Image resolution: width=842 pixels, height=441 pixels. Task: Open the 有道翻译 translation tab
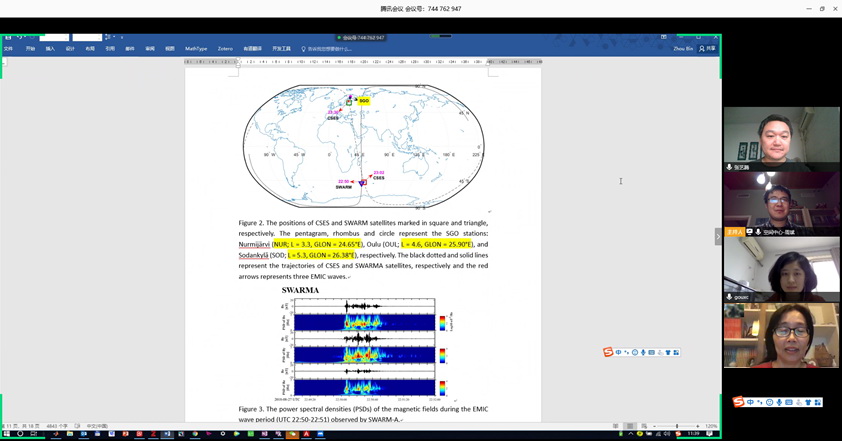252,49
